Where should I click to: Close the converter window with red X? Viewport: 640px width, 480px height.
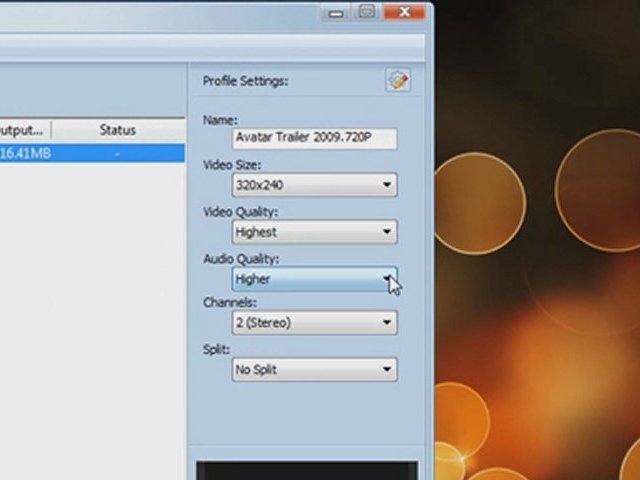pos(405,12)
